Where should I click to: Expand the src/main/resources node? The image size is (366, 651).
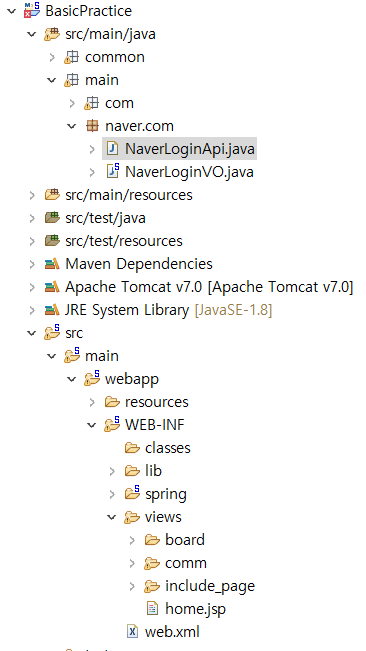click(32, 195)
